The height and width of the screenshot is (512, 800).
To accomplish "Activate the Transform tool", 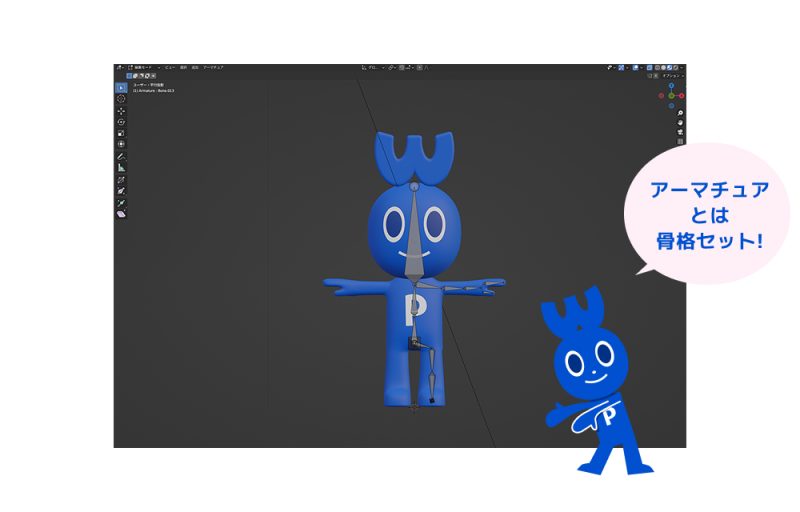I will 121,144.
